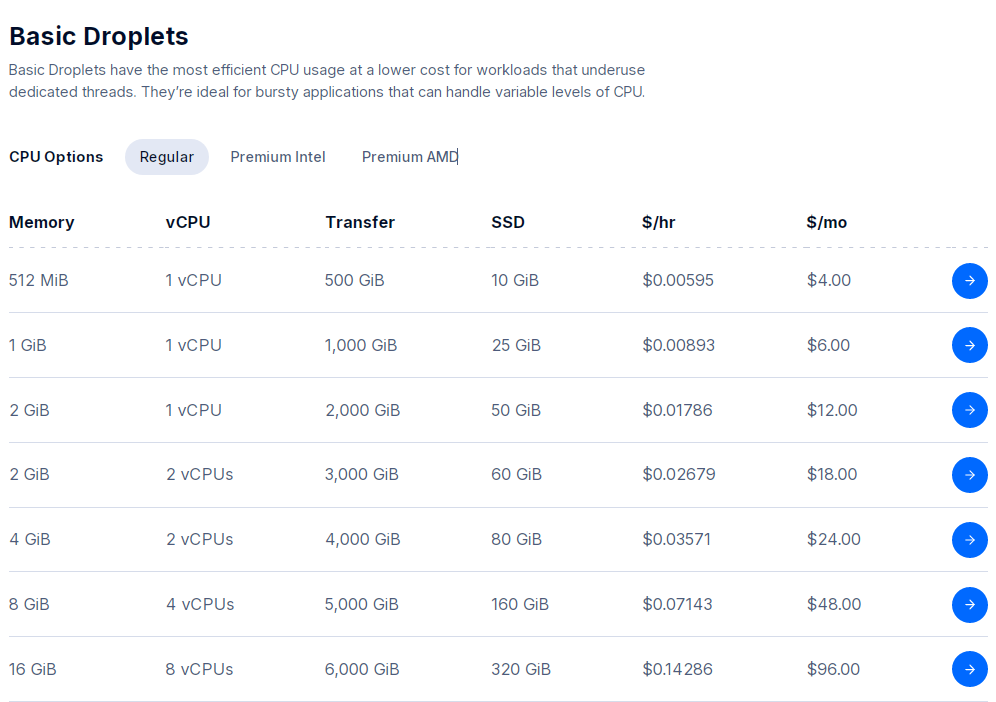
Task: Click arrow icon for $6.00 plan
Action: [x=969, y=346]
